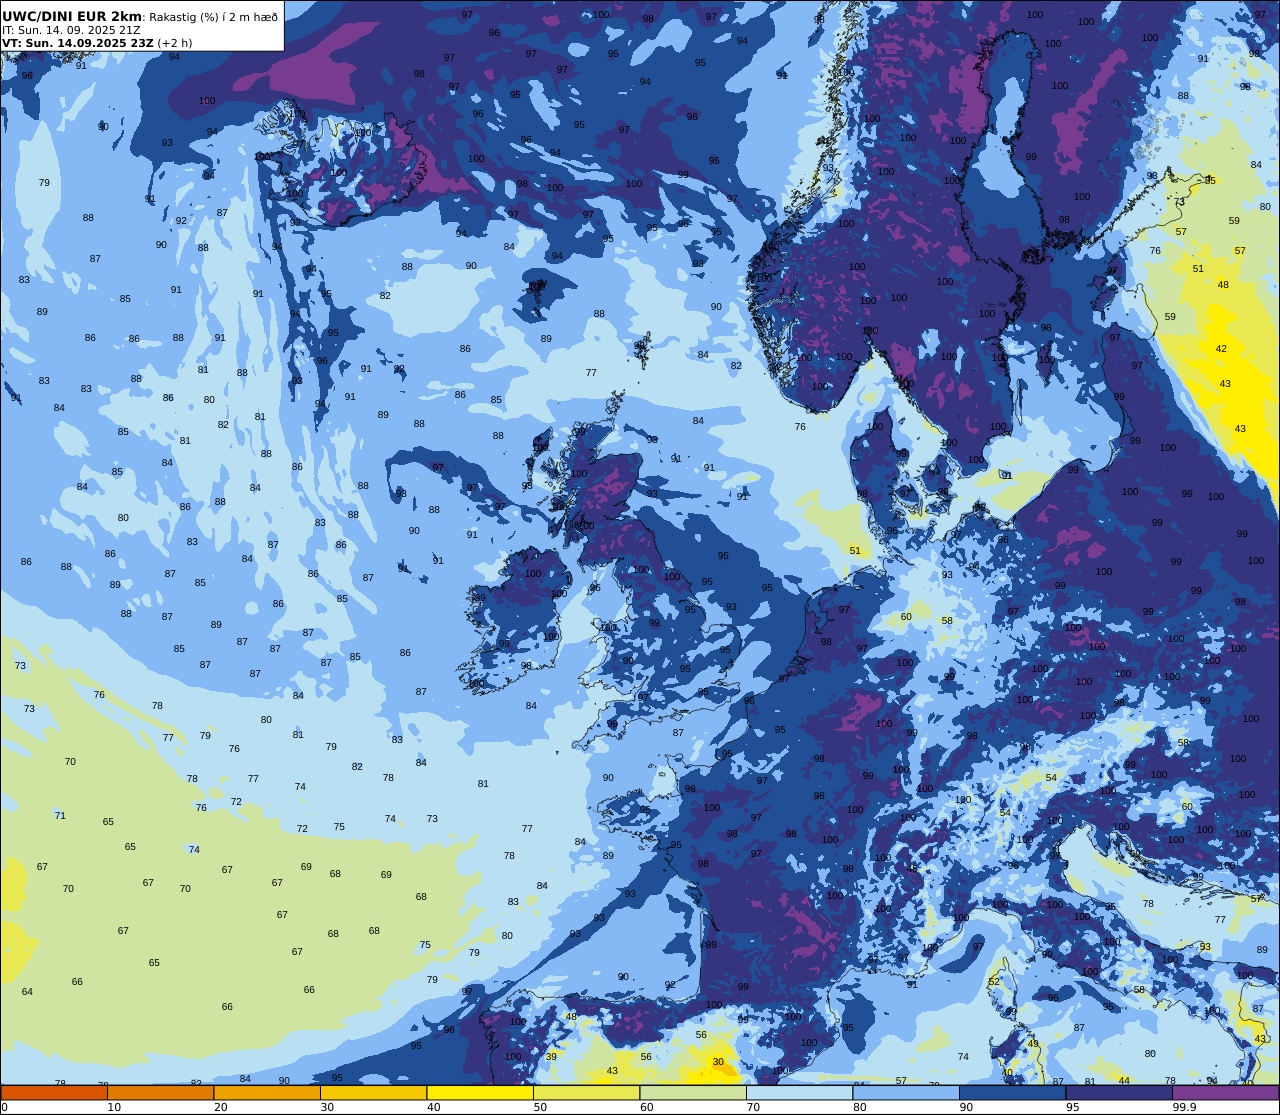This screenshot has height=1115, width=1280.
Task: Click the bright yellow 40–50 legend segment
Action: (x=480, y=1092)
